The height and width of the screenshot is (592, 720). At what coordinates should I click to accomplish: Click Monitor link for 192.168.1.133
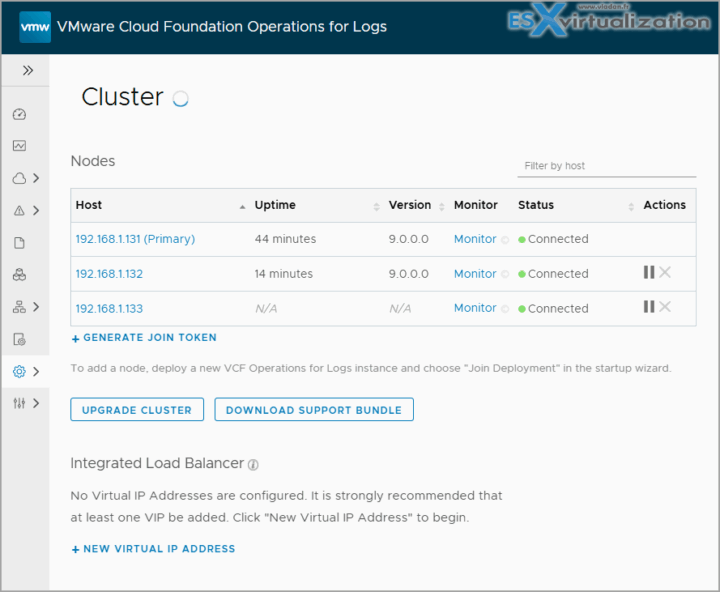point(475,308)
